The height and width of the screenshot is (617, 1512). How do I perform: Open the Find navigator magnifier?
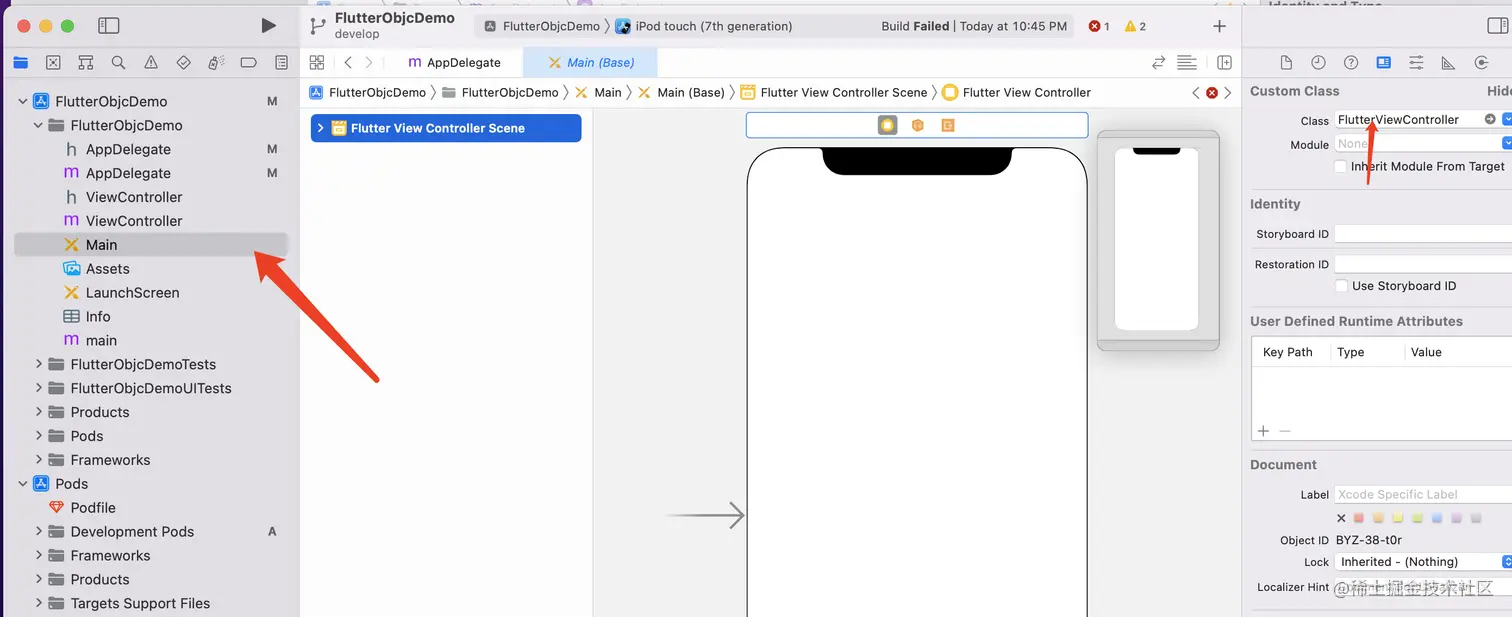pos(118,62)
